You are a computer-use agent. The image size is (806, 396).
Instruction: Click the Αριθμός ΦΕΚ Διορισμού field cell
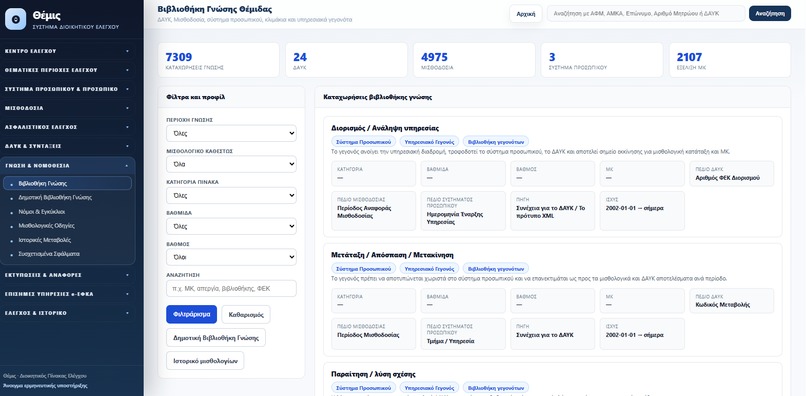pyautogui.click(x=731, y=174)
